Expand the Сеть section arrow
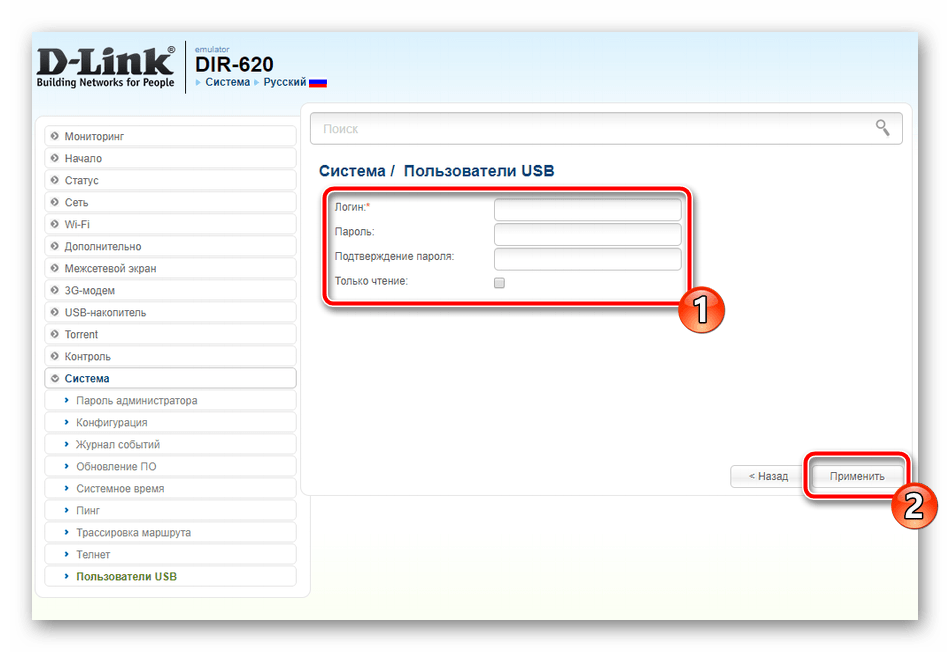This screenshot has height=652, width=950. pyautogui.click(x=55, y=202)
